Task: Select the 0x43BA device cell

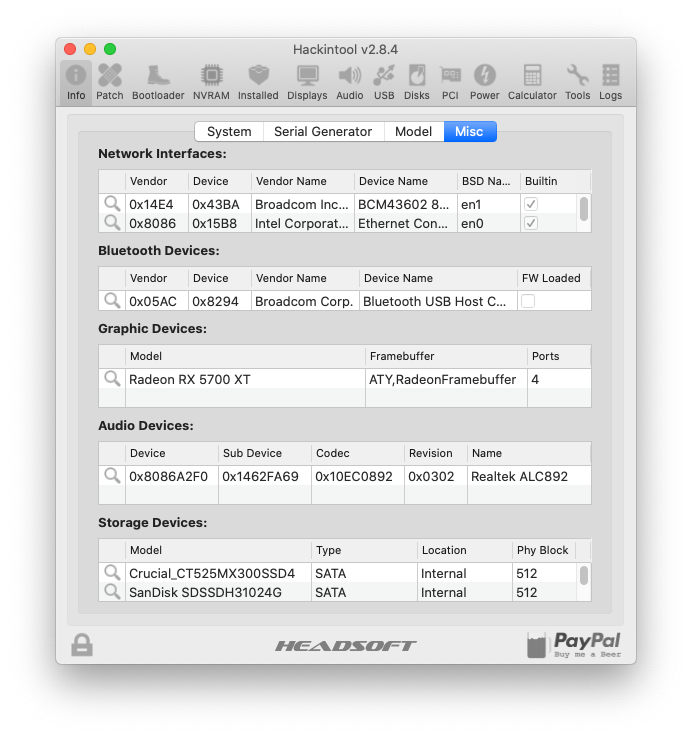Action: (x=220, y=204)
